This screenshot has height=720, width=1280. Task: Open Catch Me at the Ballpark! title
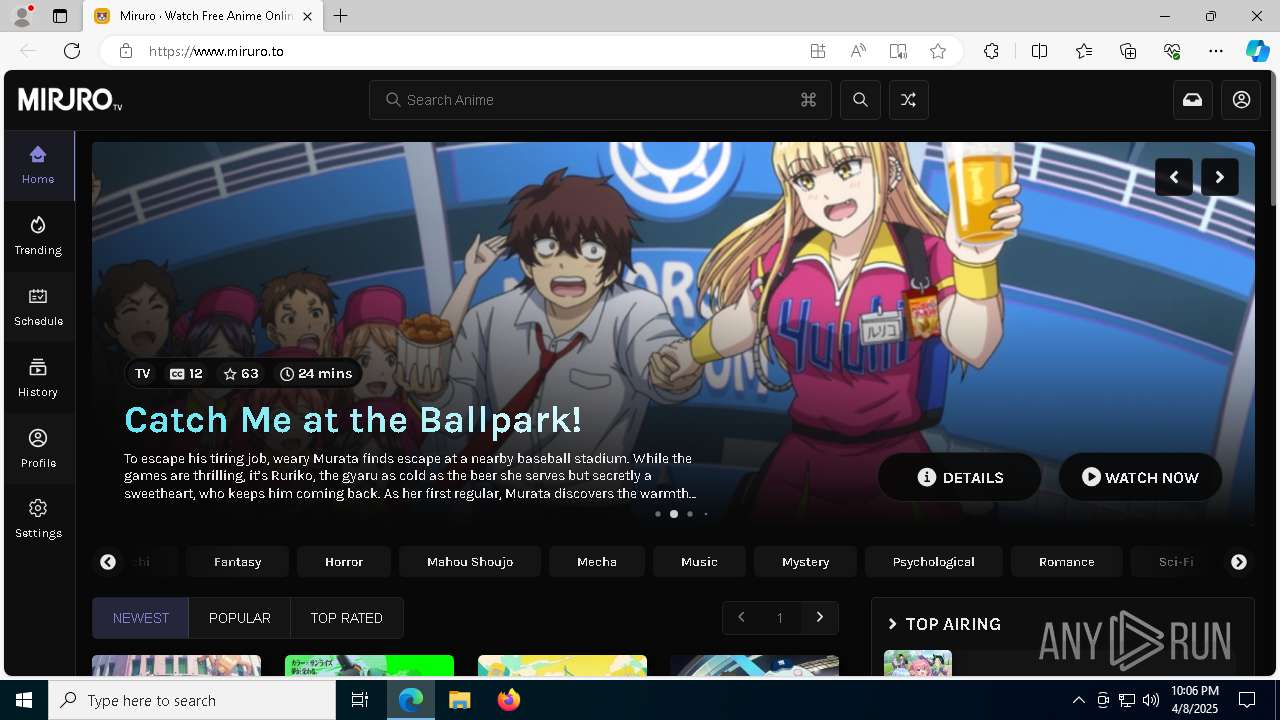coord(353,420)
